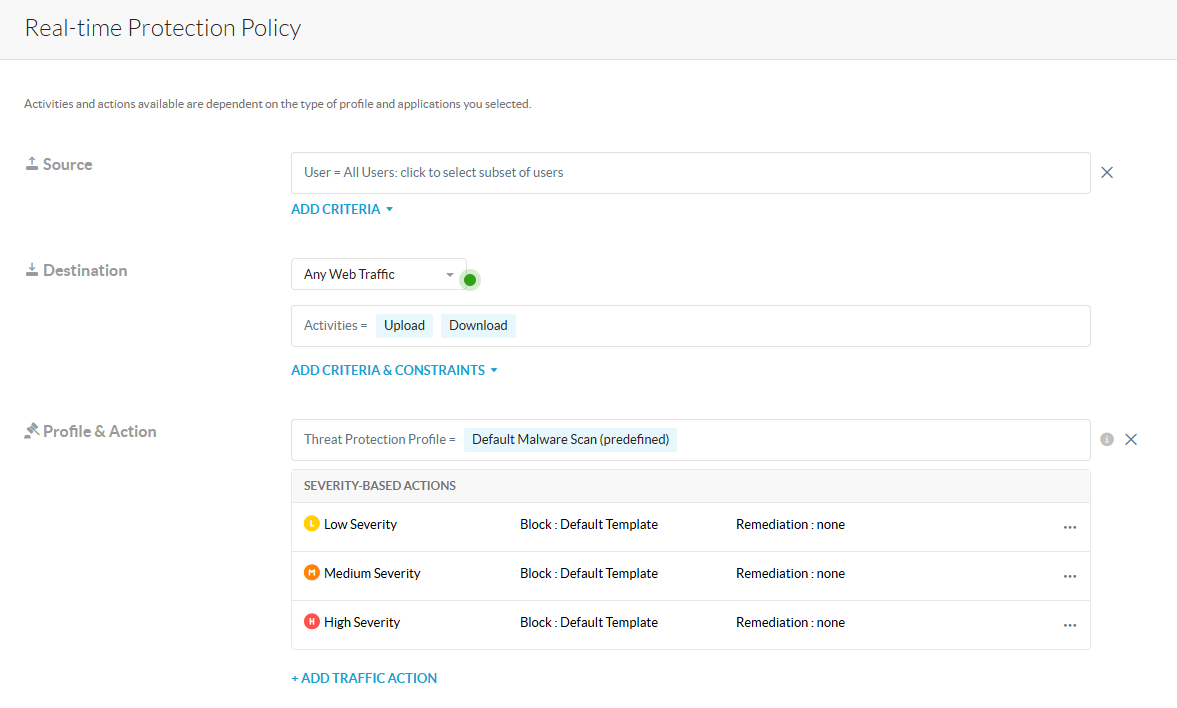1177x708 pixels.
Task: Click the User = All Users field
Action: click(x=690, y=173)
